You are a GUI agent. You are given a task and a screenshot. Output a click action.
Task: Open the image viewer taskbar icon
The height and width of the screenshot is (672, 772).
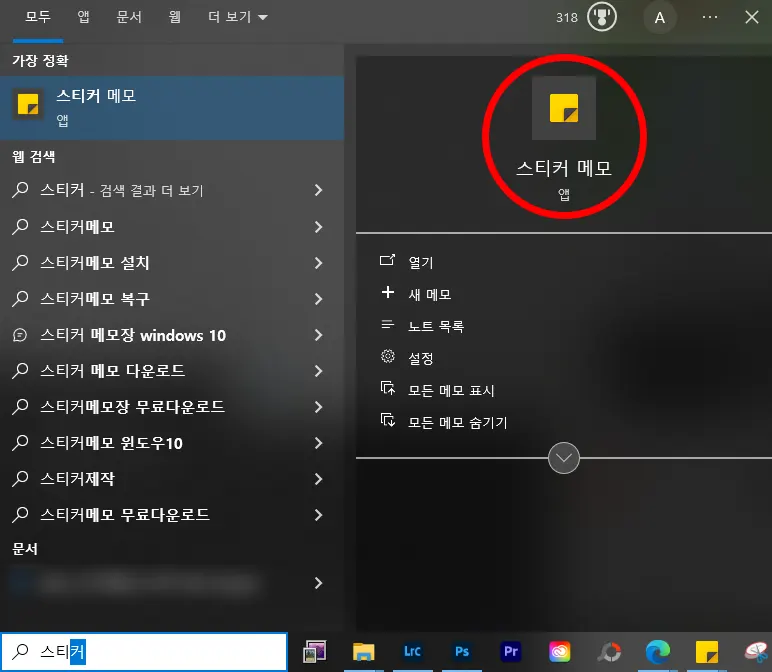pyautogui.click(x=315, y=652)
